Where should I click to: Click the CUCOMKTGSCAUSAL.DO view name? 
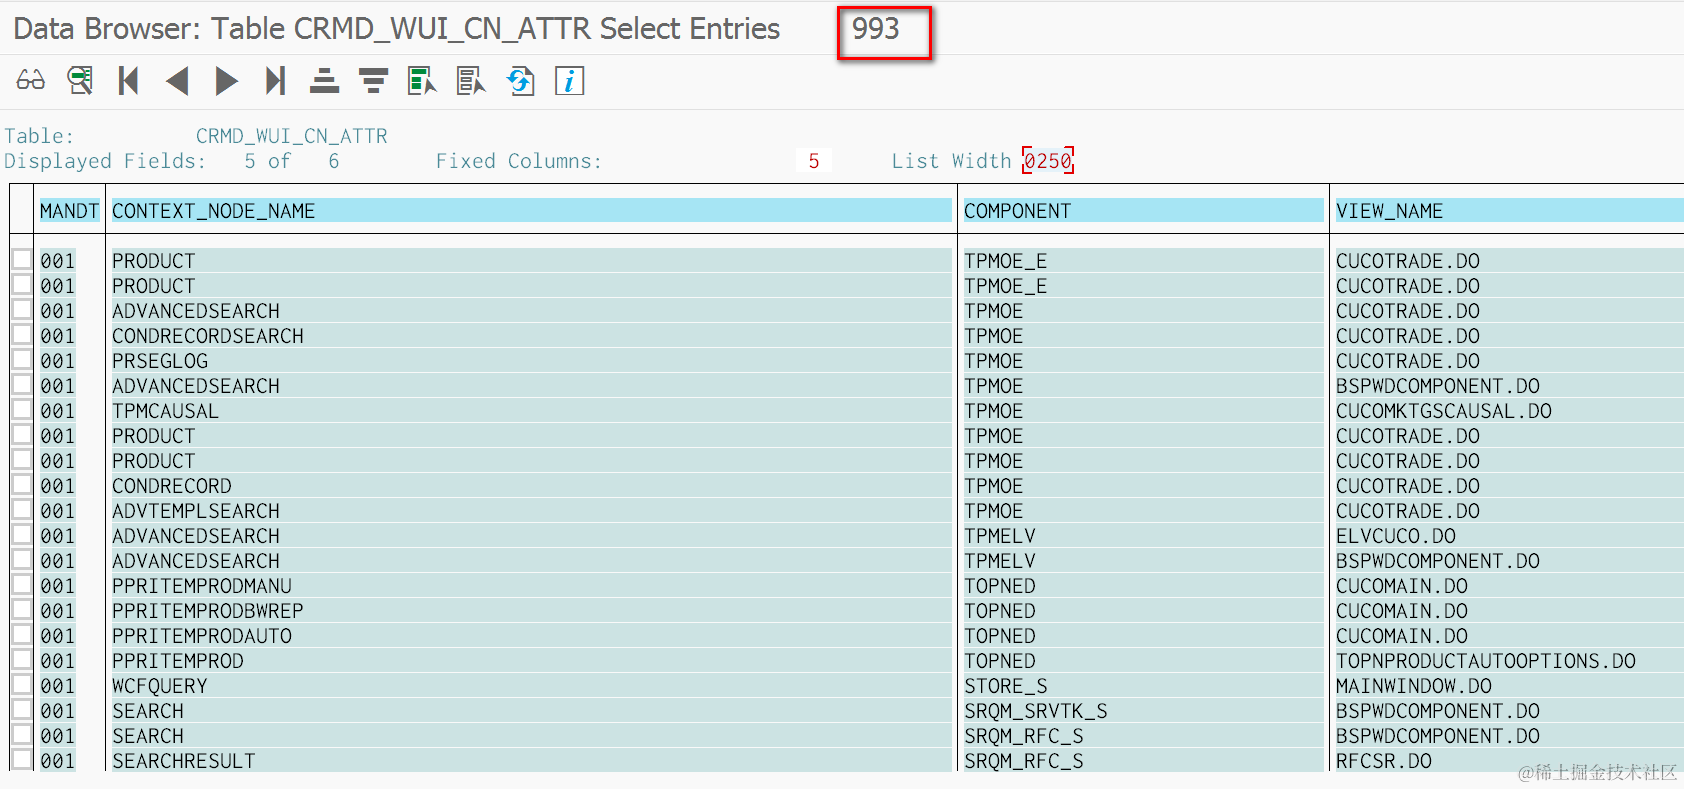click(1509, 411)
